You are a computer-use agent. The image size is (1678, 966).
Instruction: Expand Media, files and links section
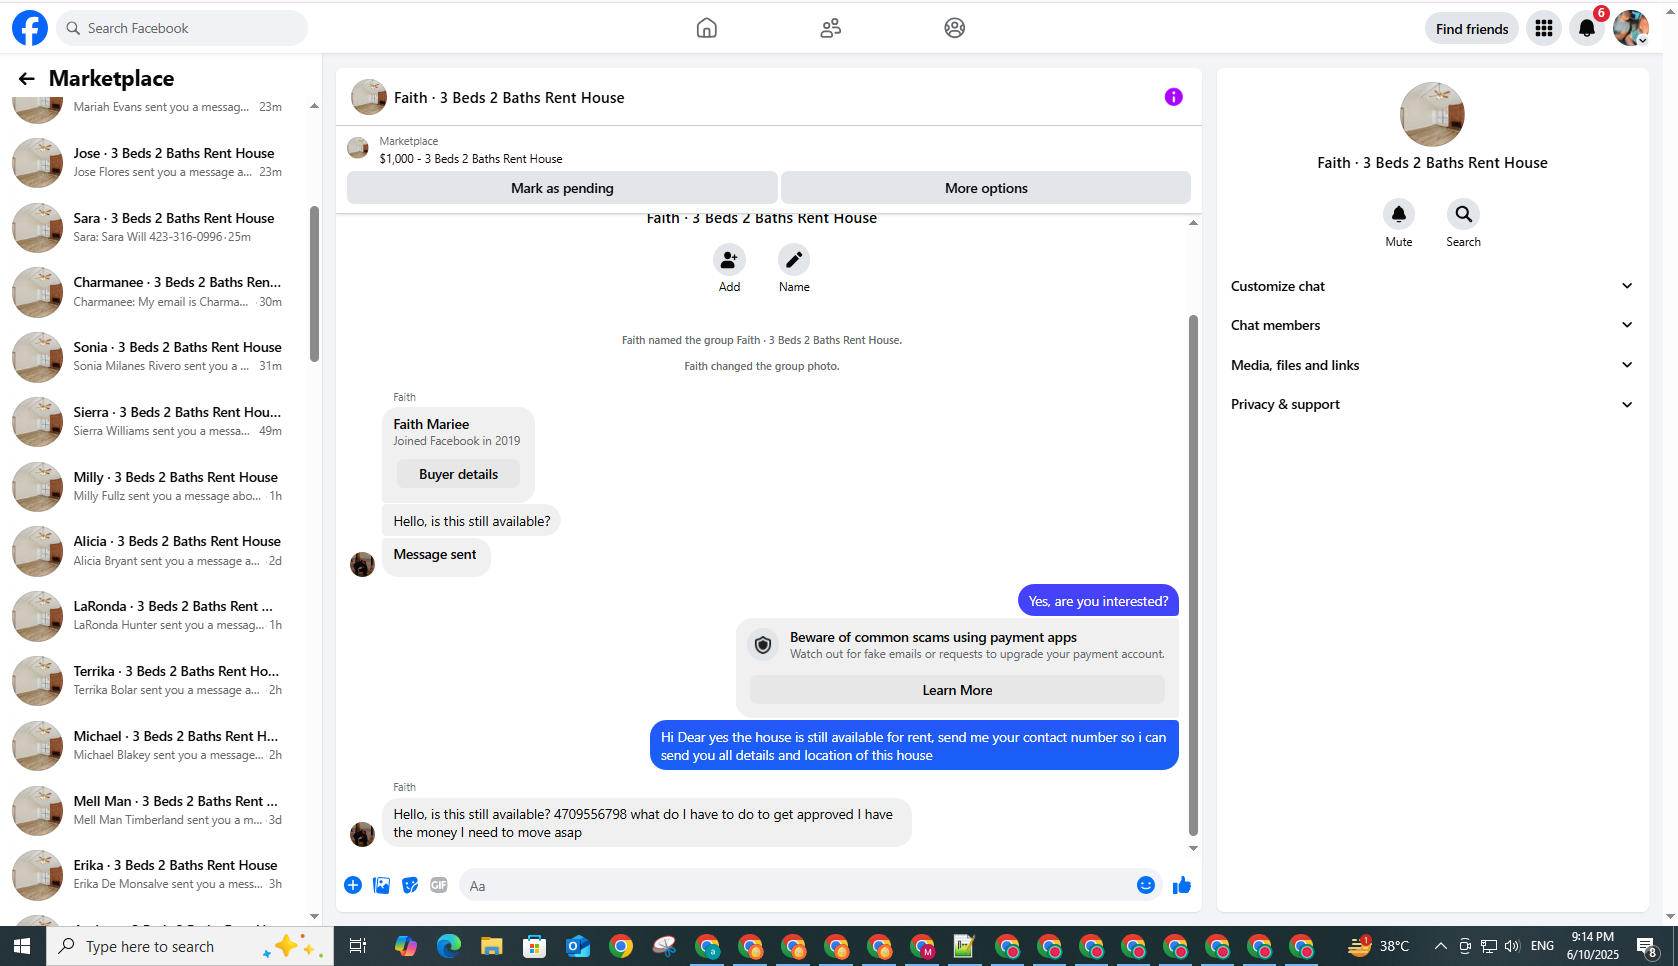1432,365
